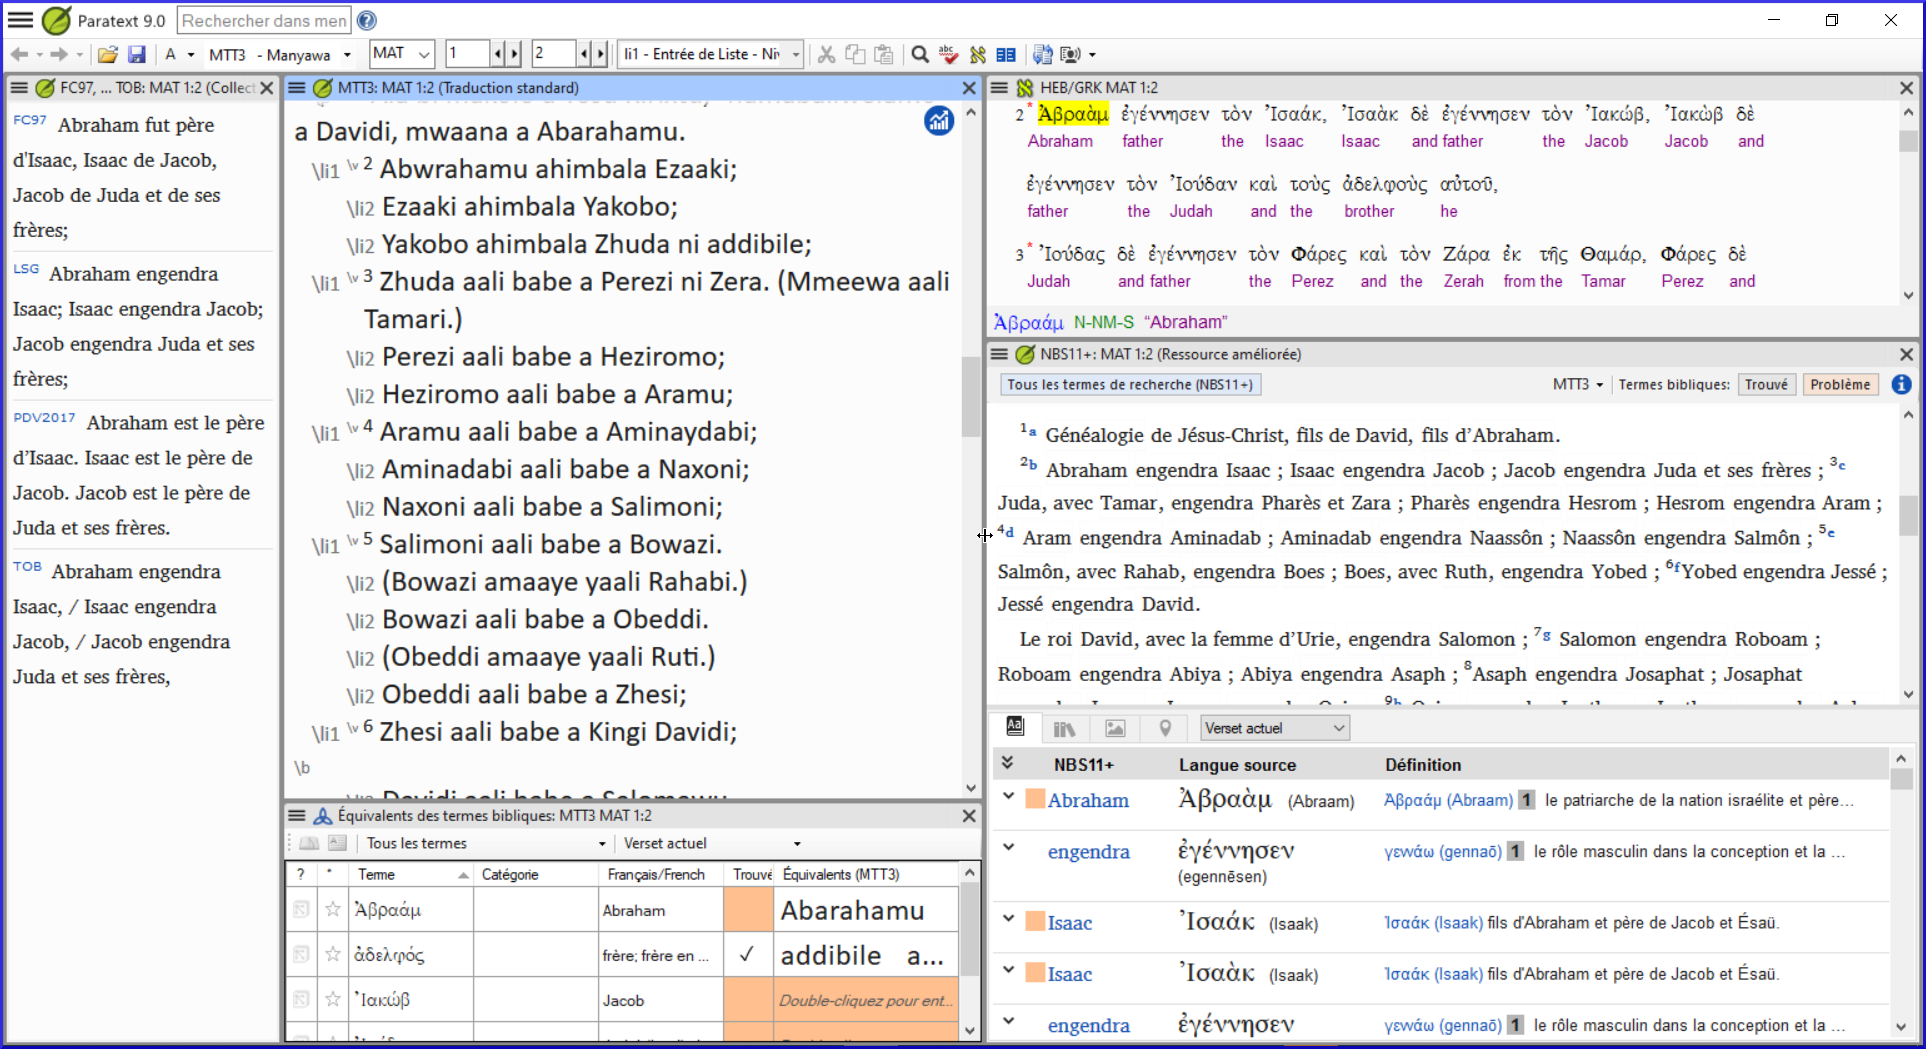Open the MAT book selector
The image size is (1926, 1049).
click(401, 53)
